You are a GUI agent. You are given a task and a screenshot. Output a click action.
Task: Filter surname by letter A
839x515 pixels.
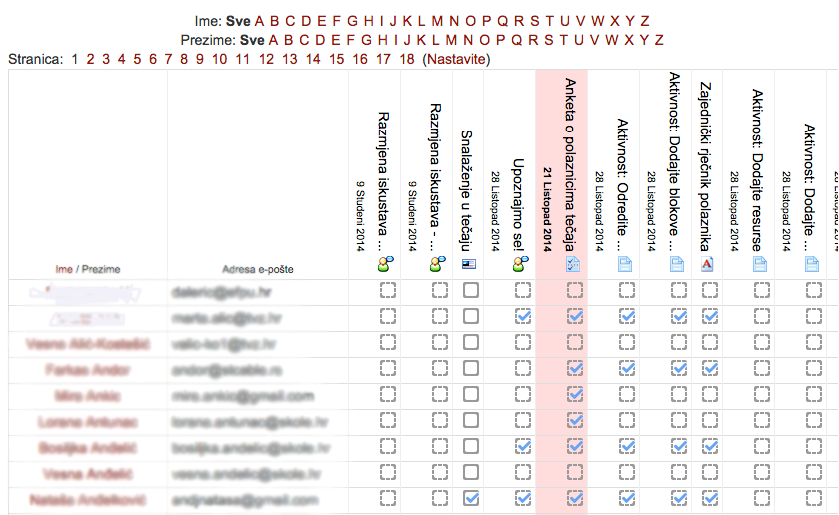click(273, 40)
